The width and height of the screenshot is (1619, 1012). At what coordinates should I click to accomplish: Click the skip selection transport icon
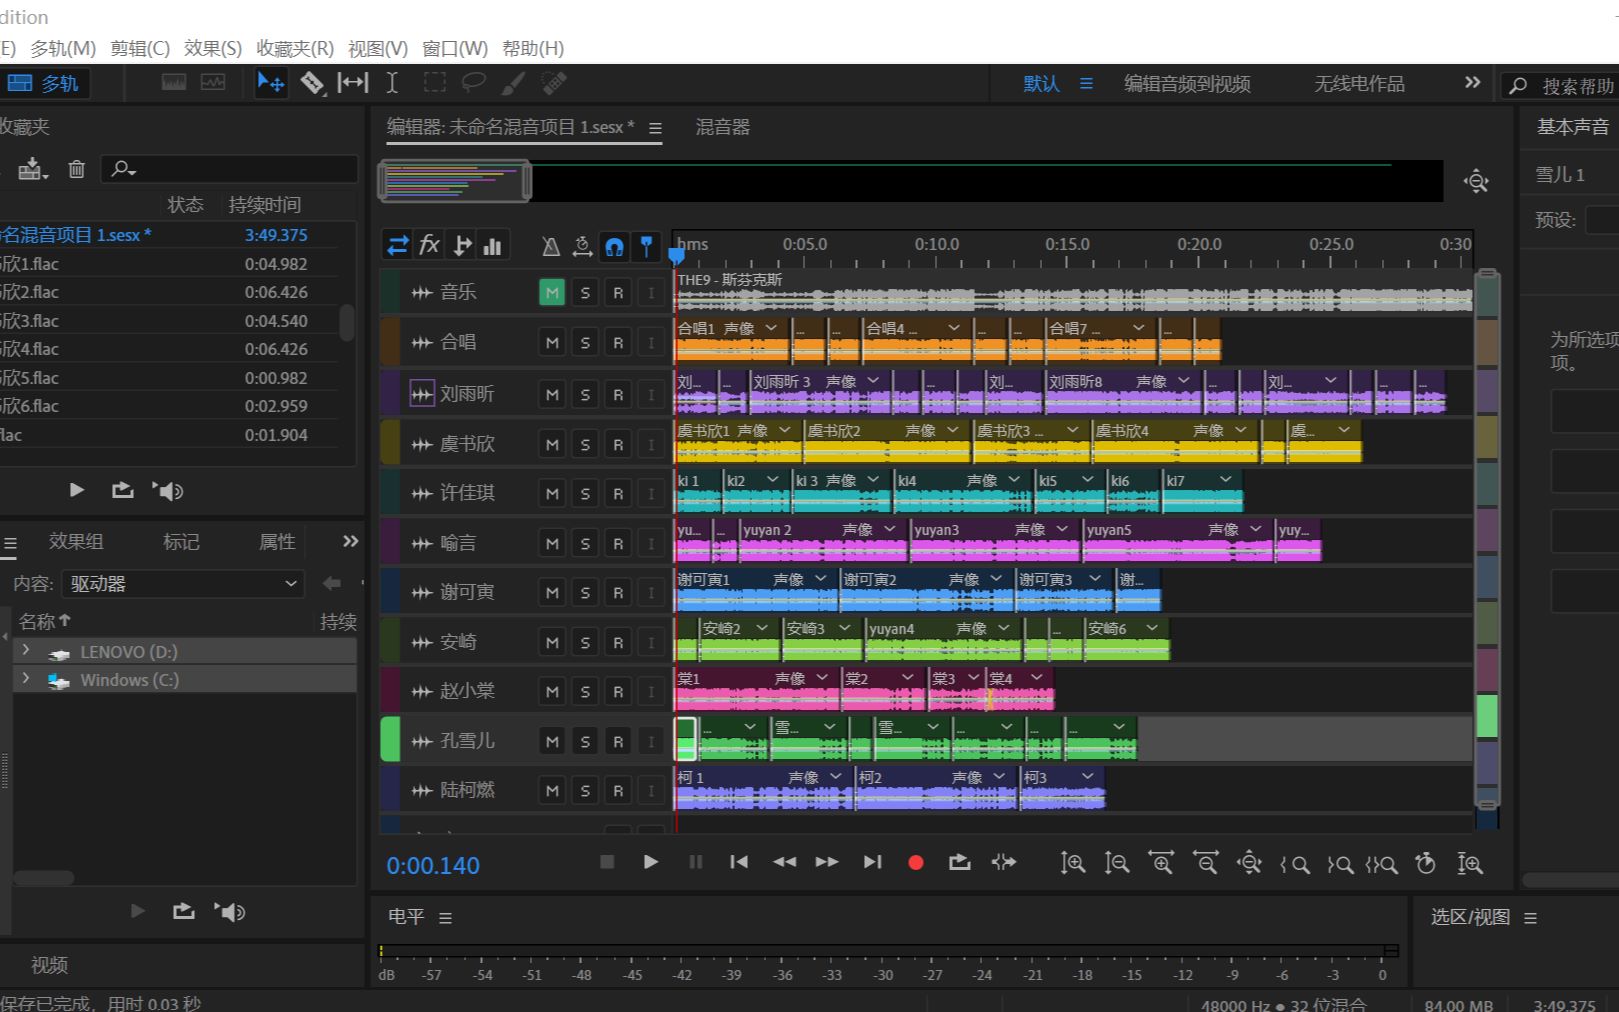[x=1004, y=862]
